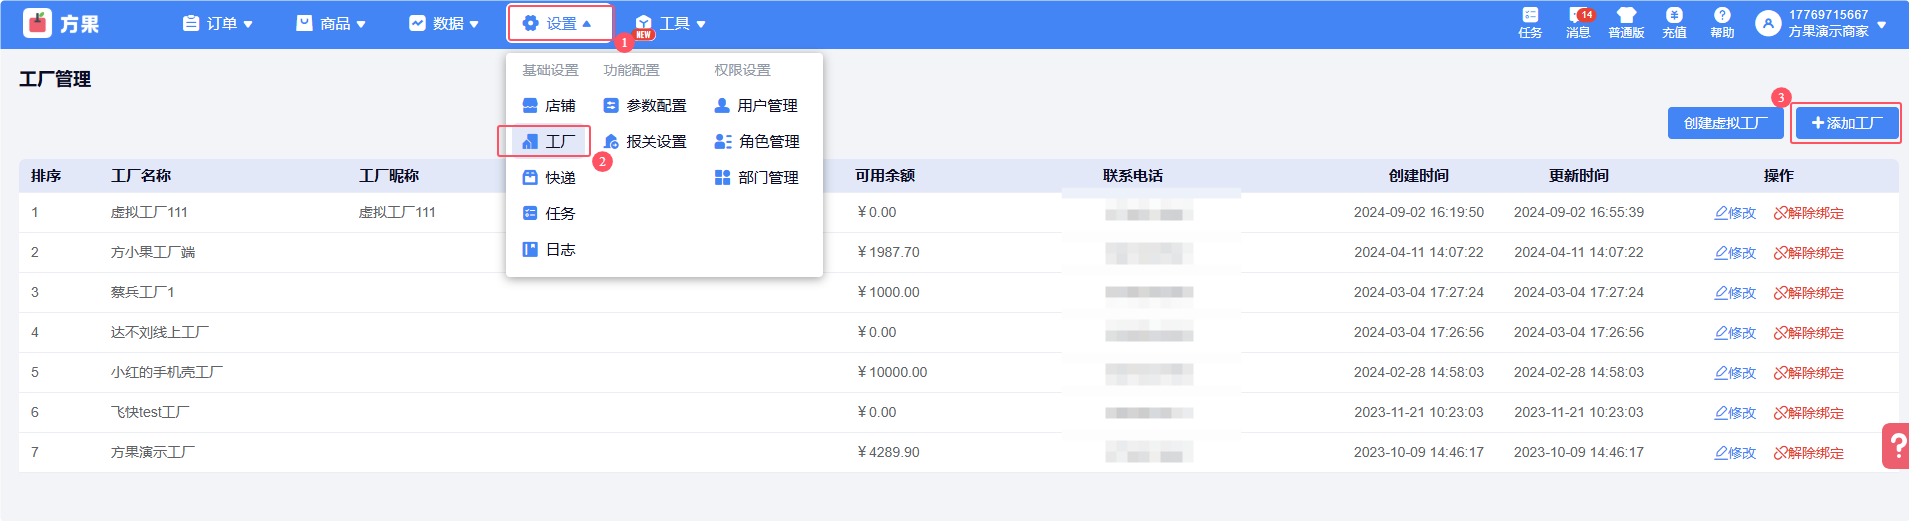Select 工厂 in settings menu

click(x=549, y=142)
